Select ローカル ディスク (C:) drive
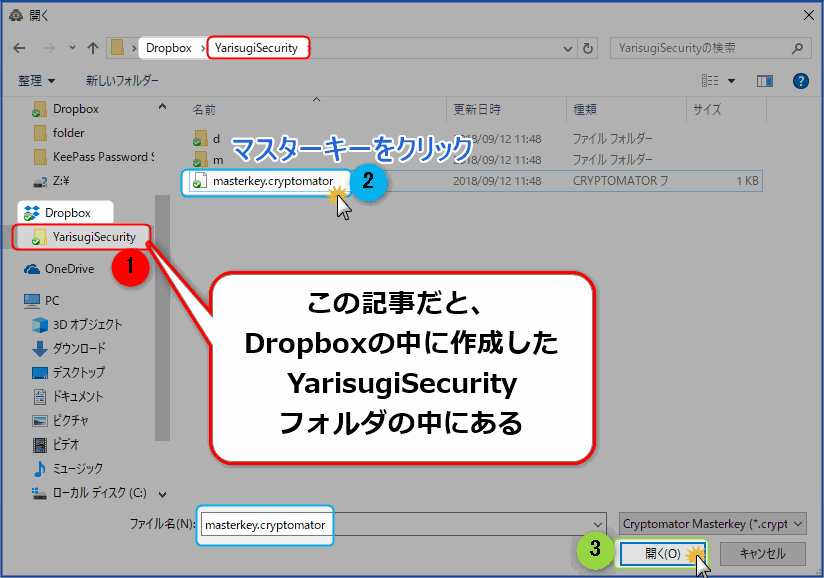 point(99,493)
